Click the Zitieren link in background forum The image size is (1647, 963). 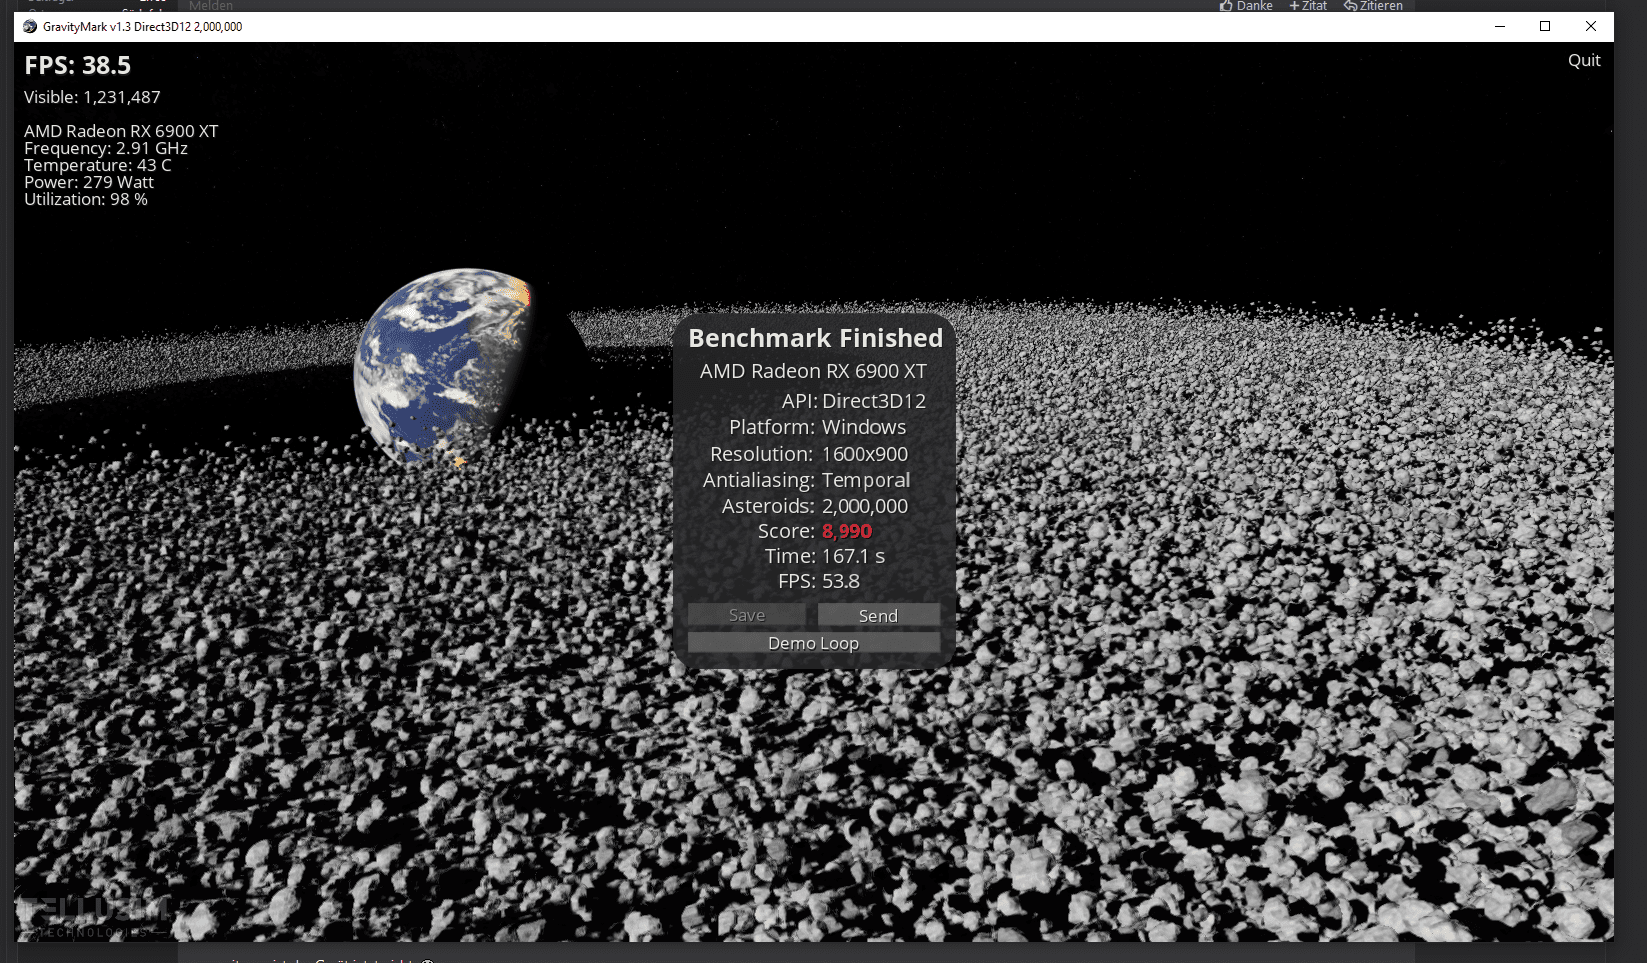point(1373,6)
